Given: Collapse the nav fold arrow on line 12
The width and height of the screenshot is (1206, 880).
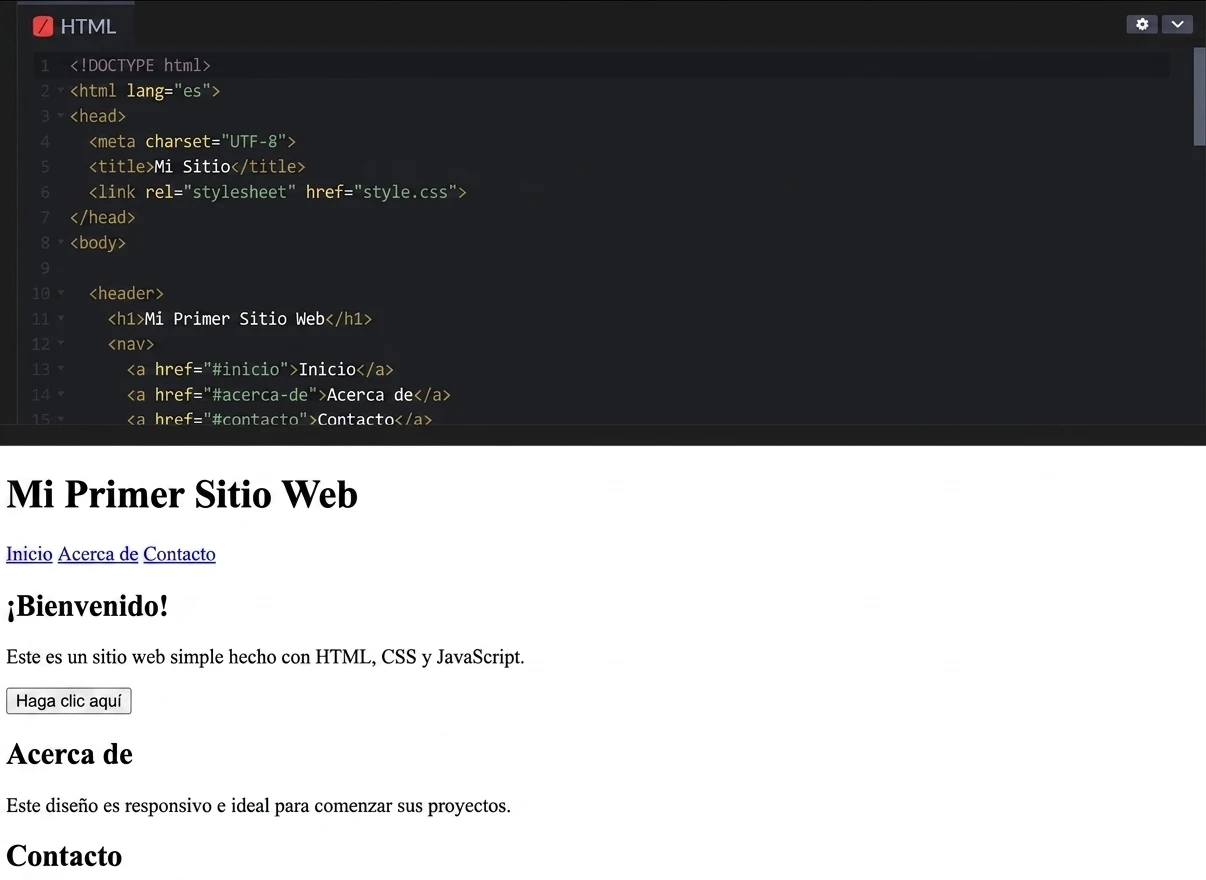Looking at the screenshot, I should (x=60, y=344).
